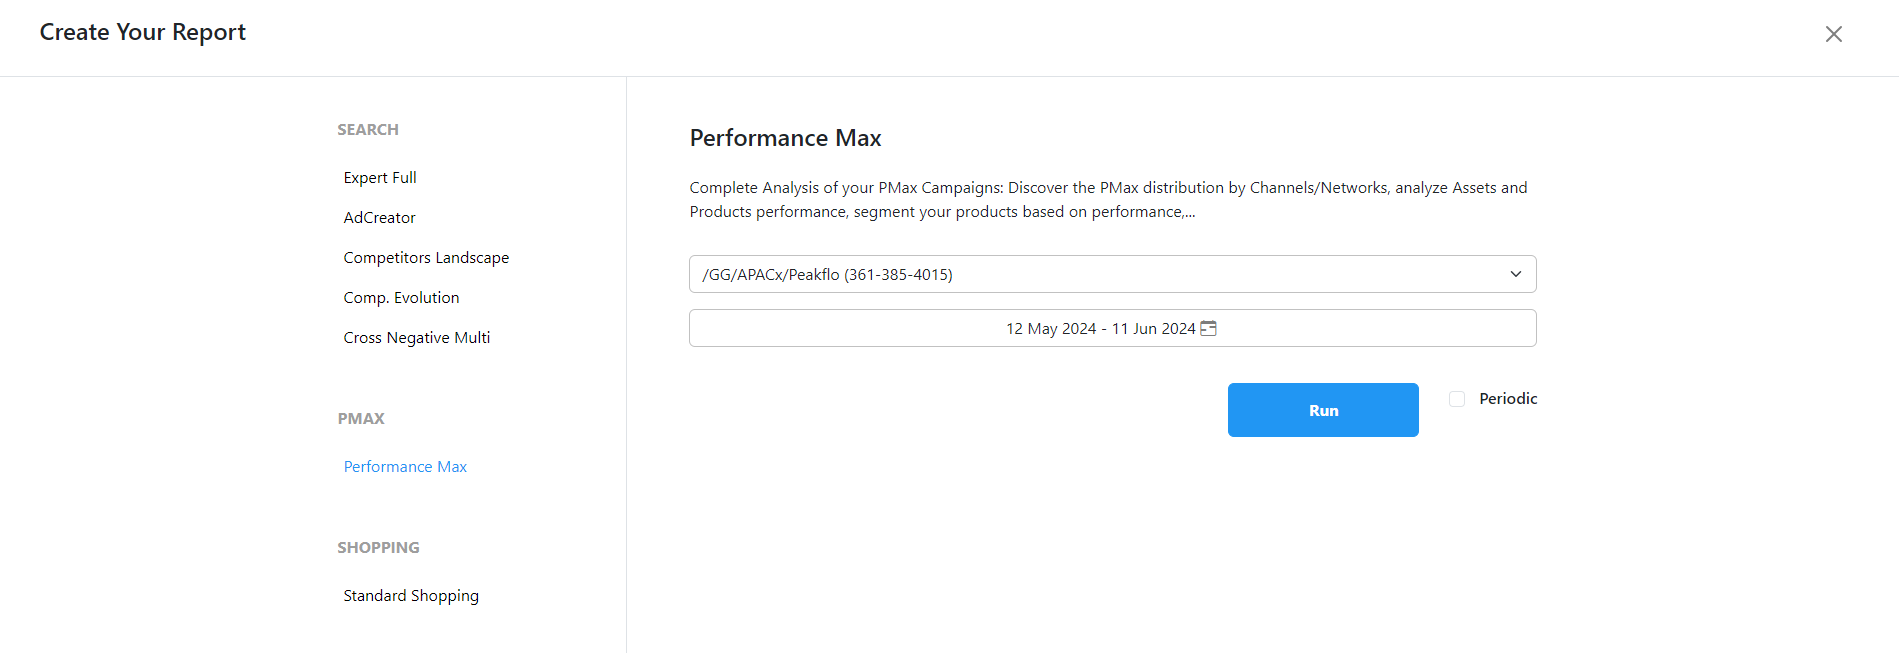Click the 12 May 2024 date range field
Viewport: 1899px width, 653px height.
click(1112, 328)
